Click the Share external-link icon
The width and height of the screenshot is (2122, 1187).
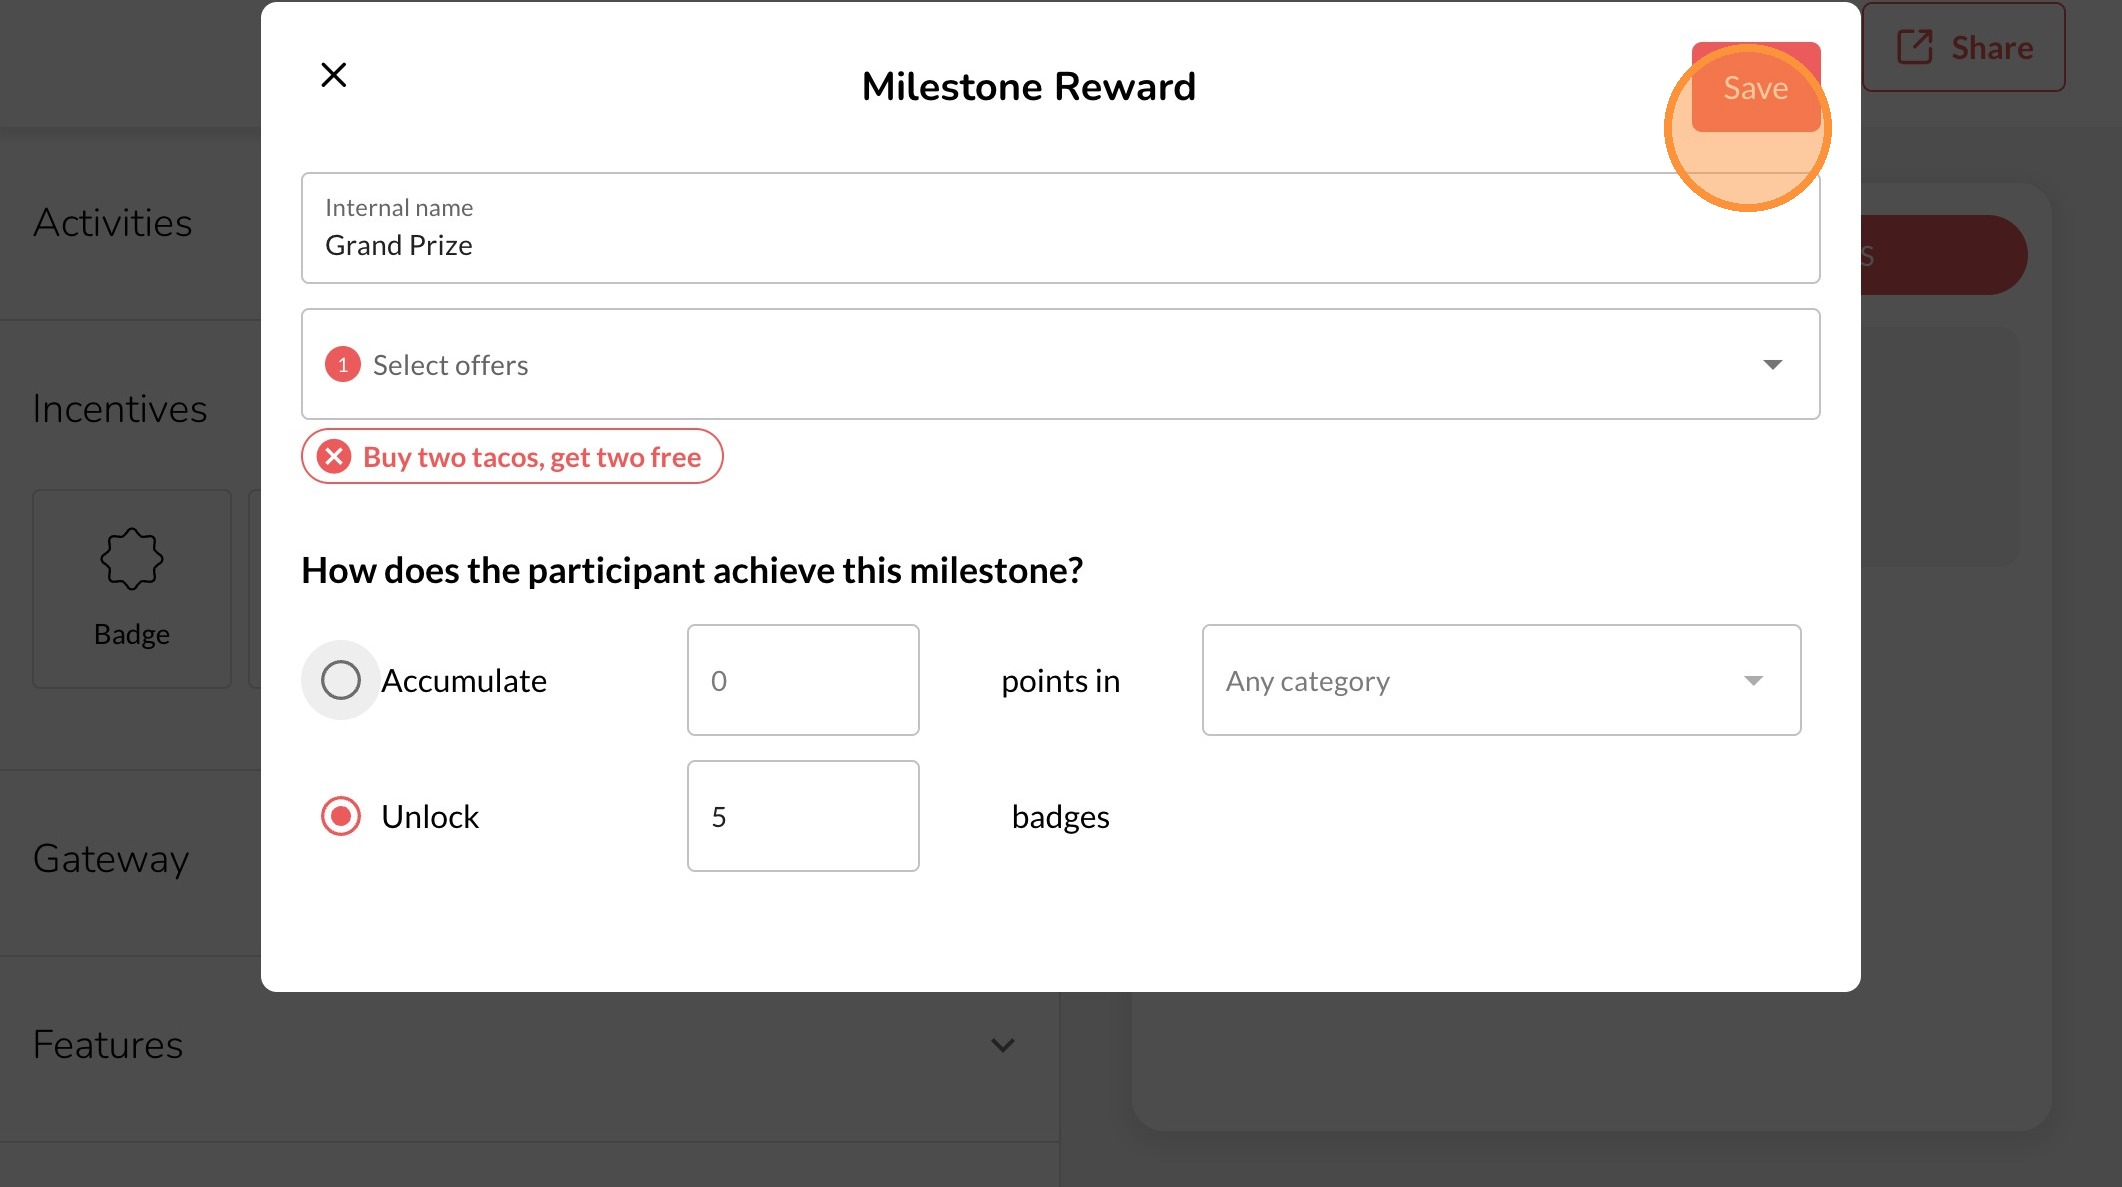point(1914,47)
